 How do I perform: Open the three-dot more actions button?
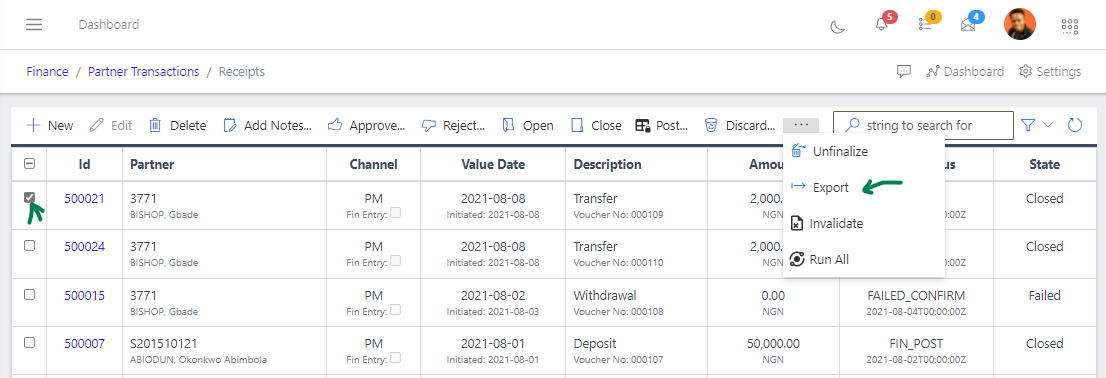tap(801, 125)
